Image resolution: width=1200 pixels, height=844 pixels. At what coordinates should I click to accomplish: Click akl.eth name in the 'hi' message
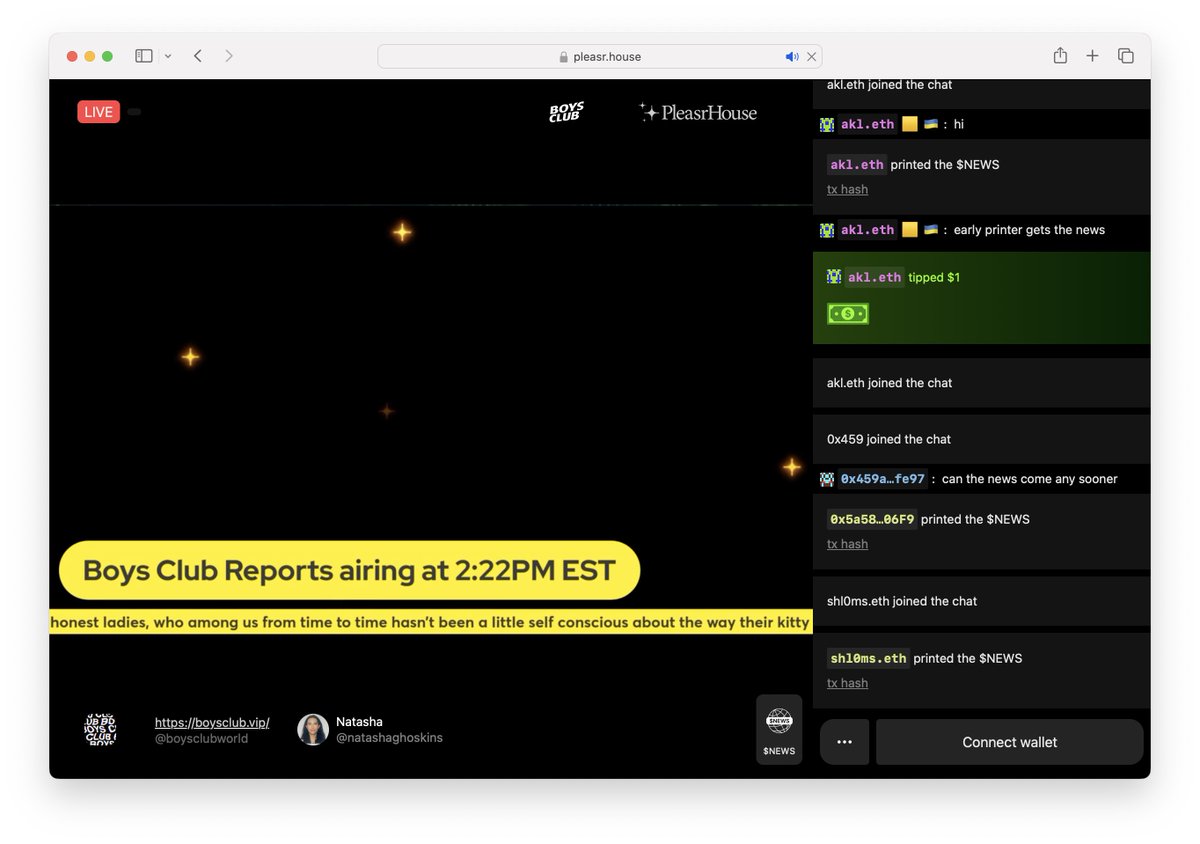[867, 124]
